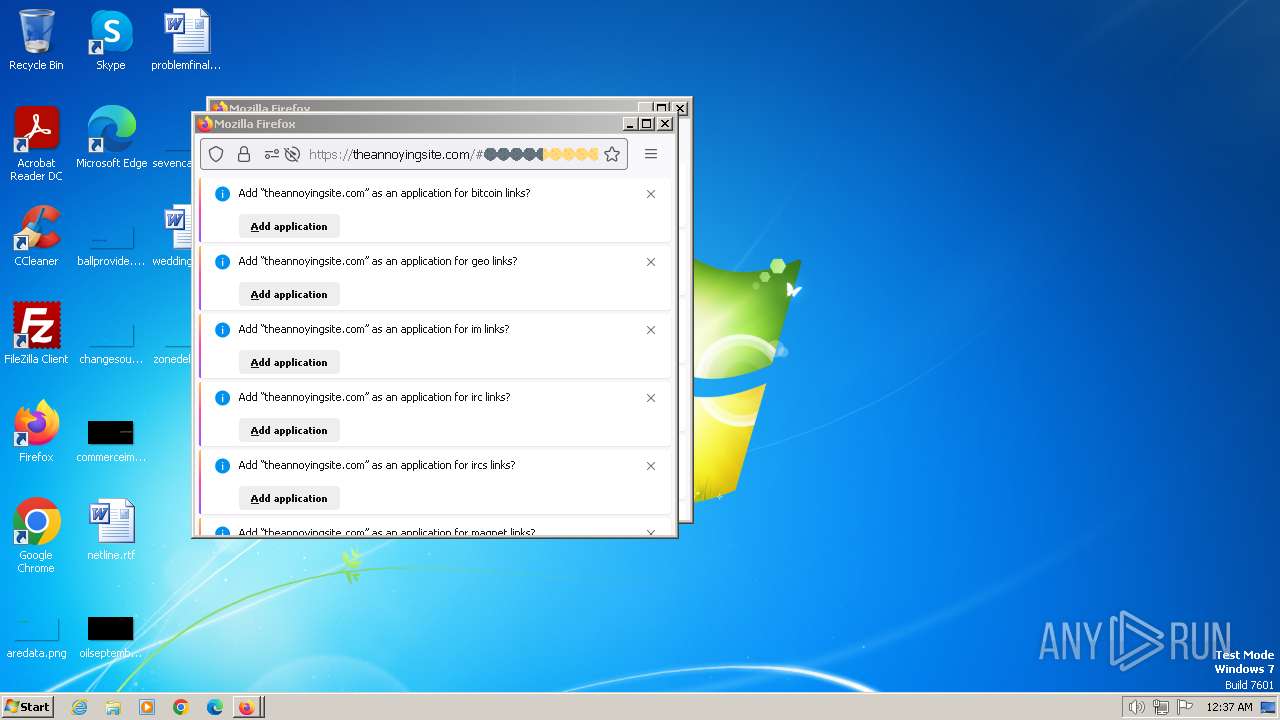Dismiss the ircs links notification

pos(651,466)
